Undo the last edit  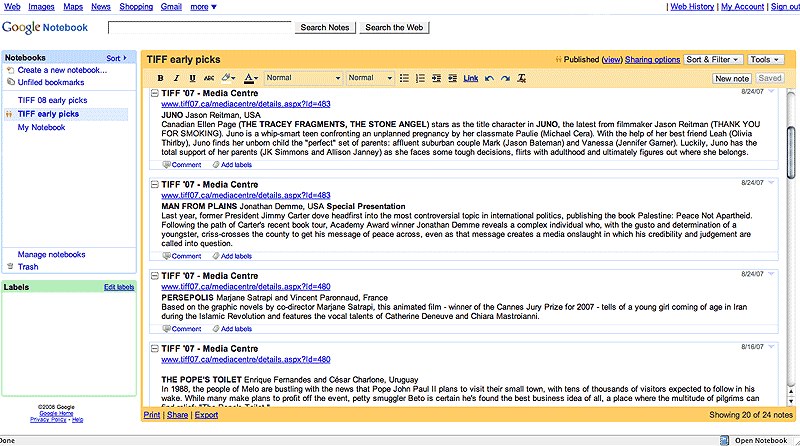[x=489, y=78]
